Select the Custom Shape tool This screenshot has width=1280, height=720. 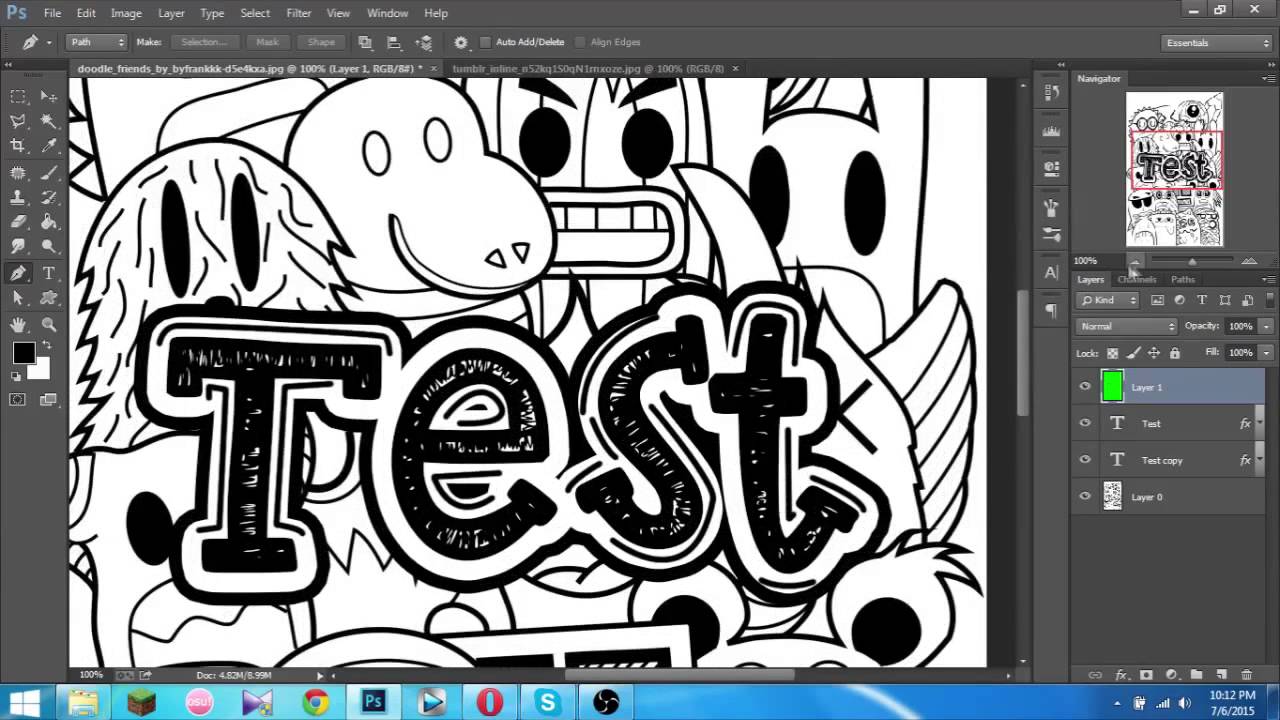pos(49,298)
